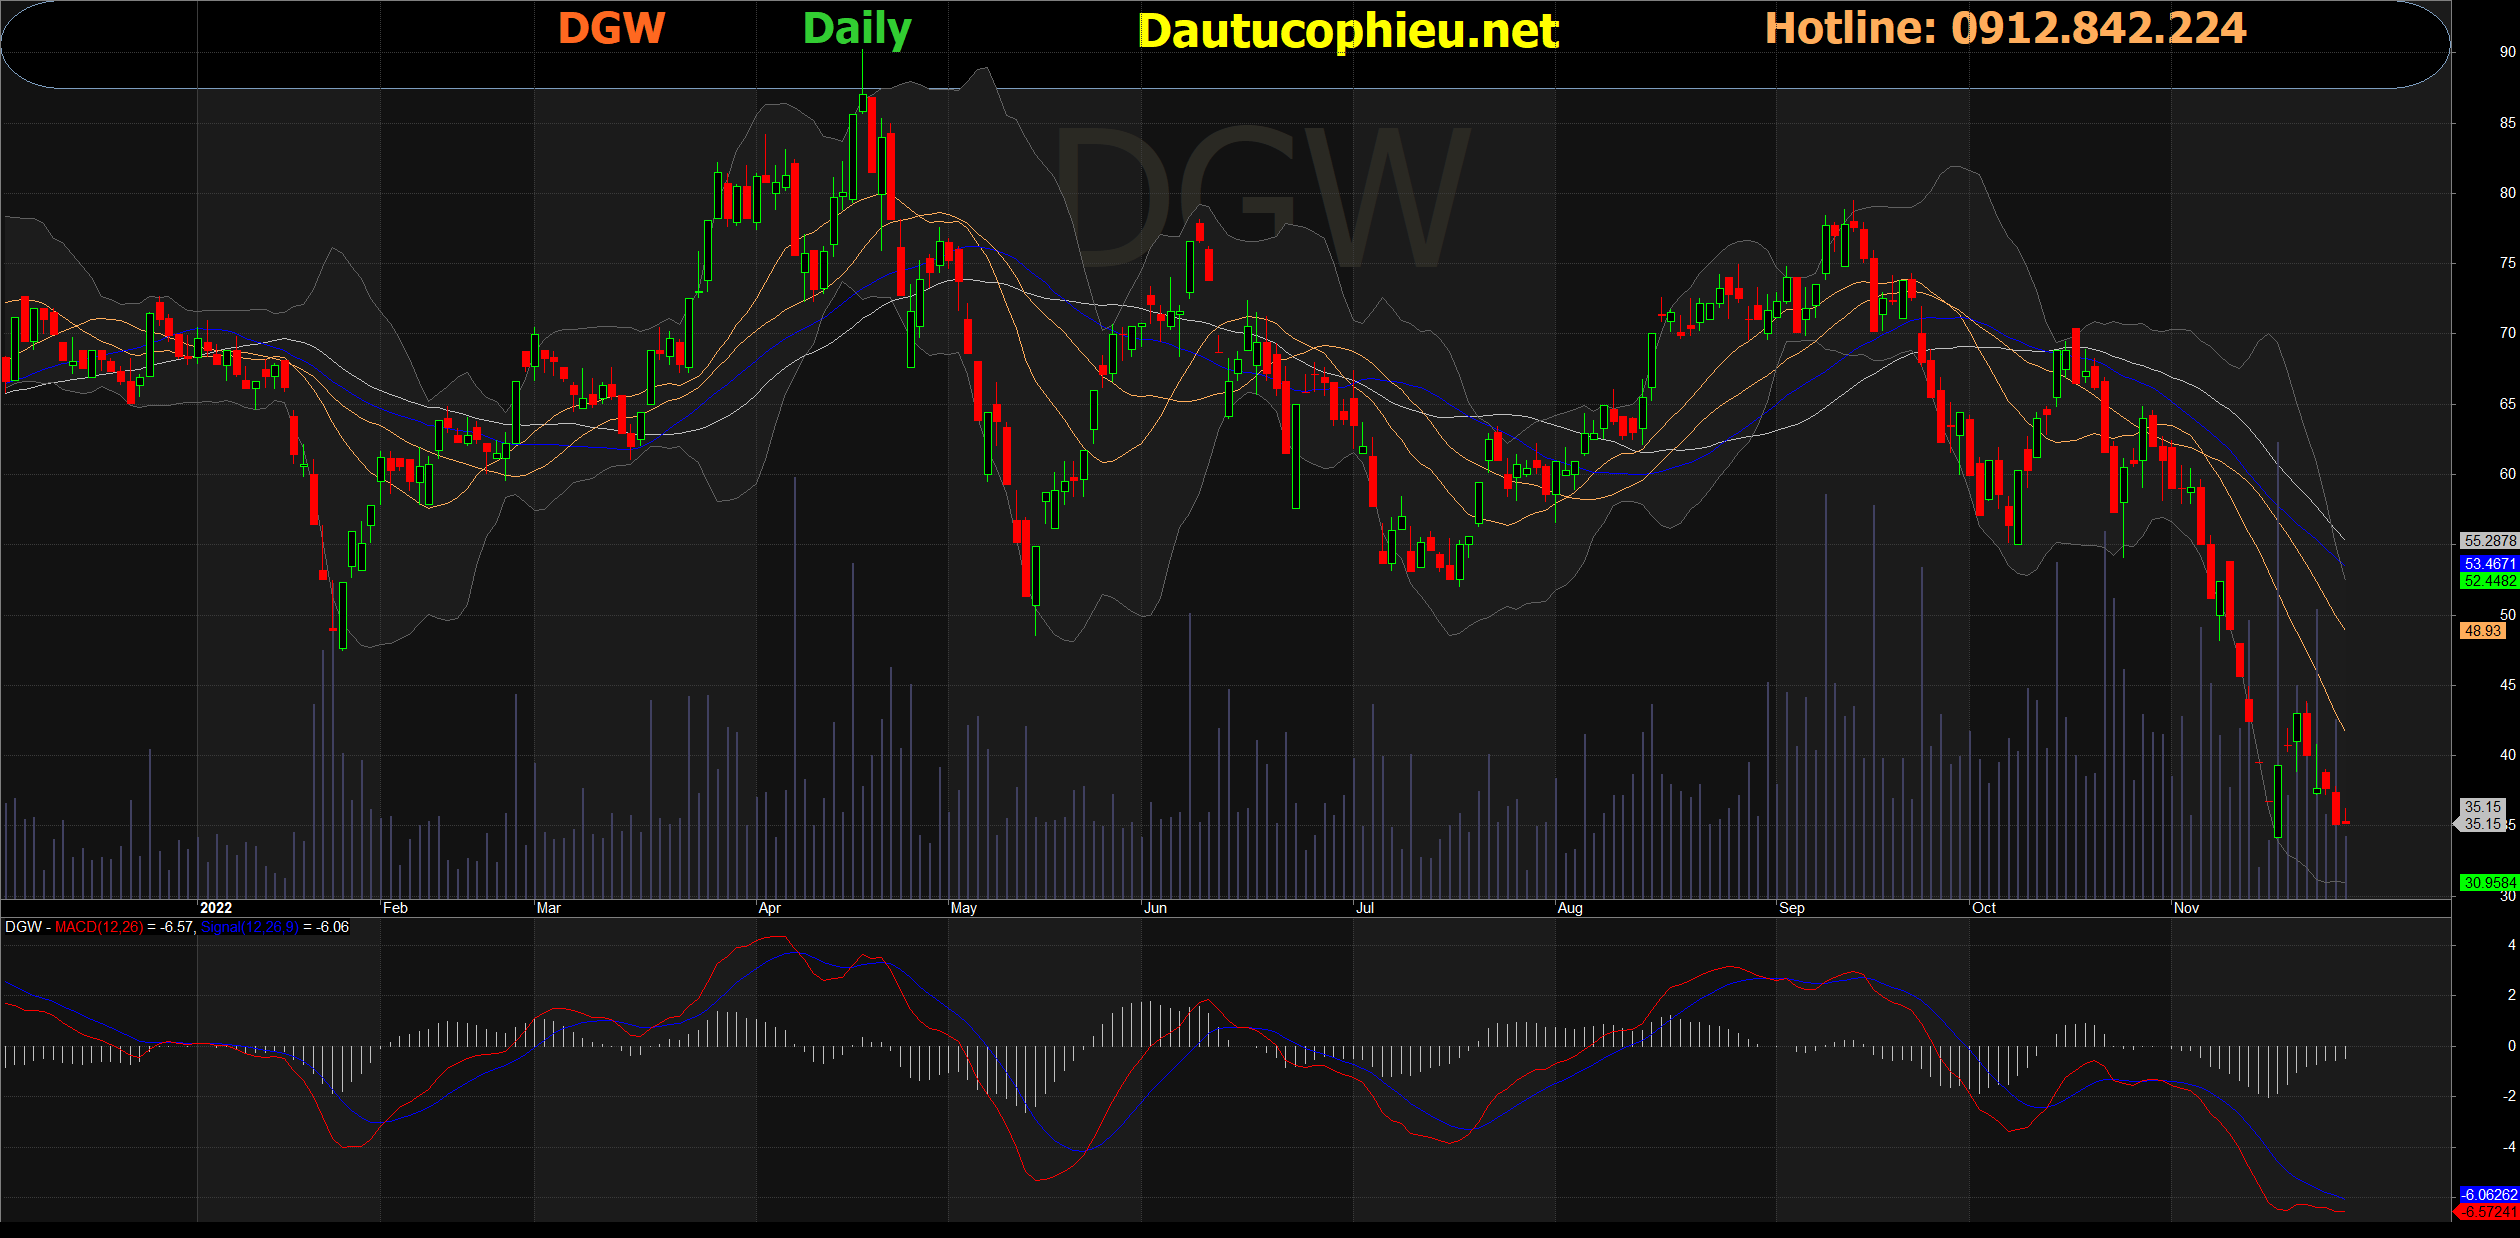Click the green 30.9584 volume tag

click(x=2489, y=883)
